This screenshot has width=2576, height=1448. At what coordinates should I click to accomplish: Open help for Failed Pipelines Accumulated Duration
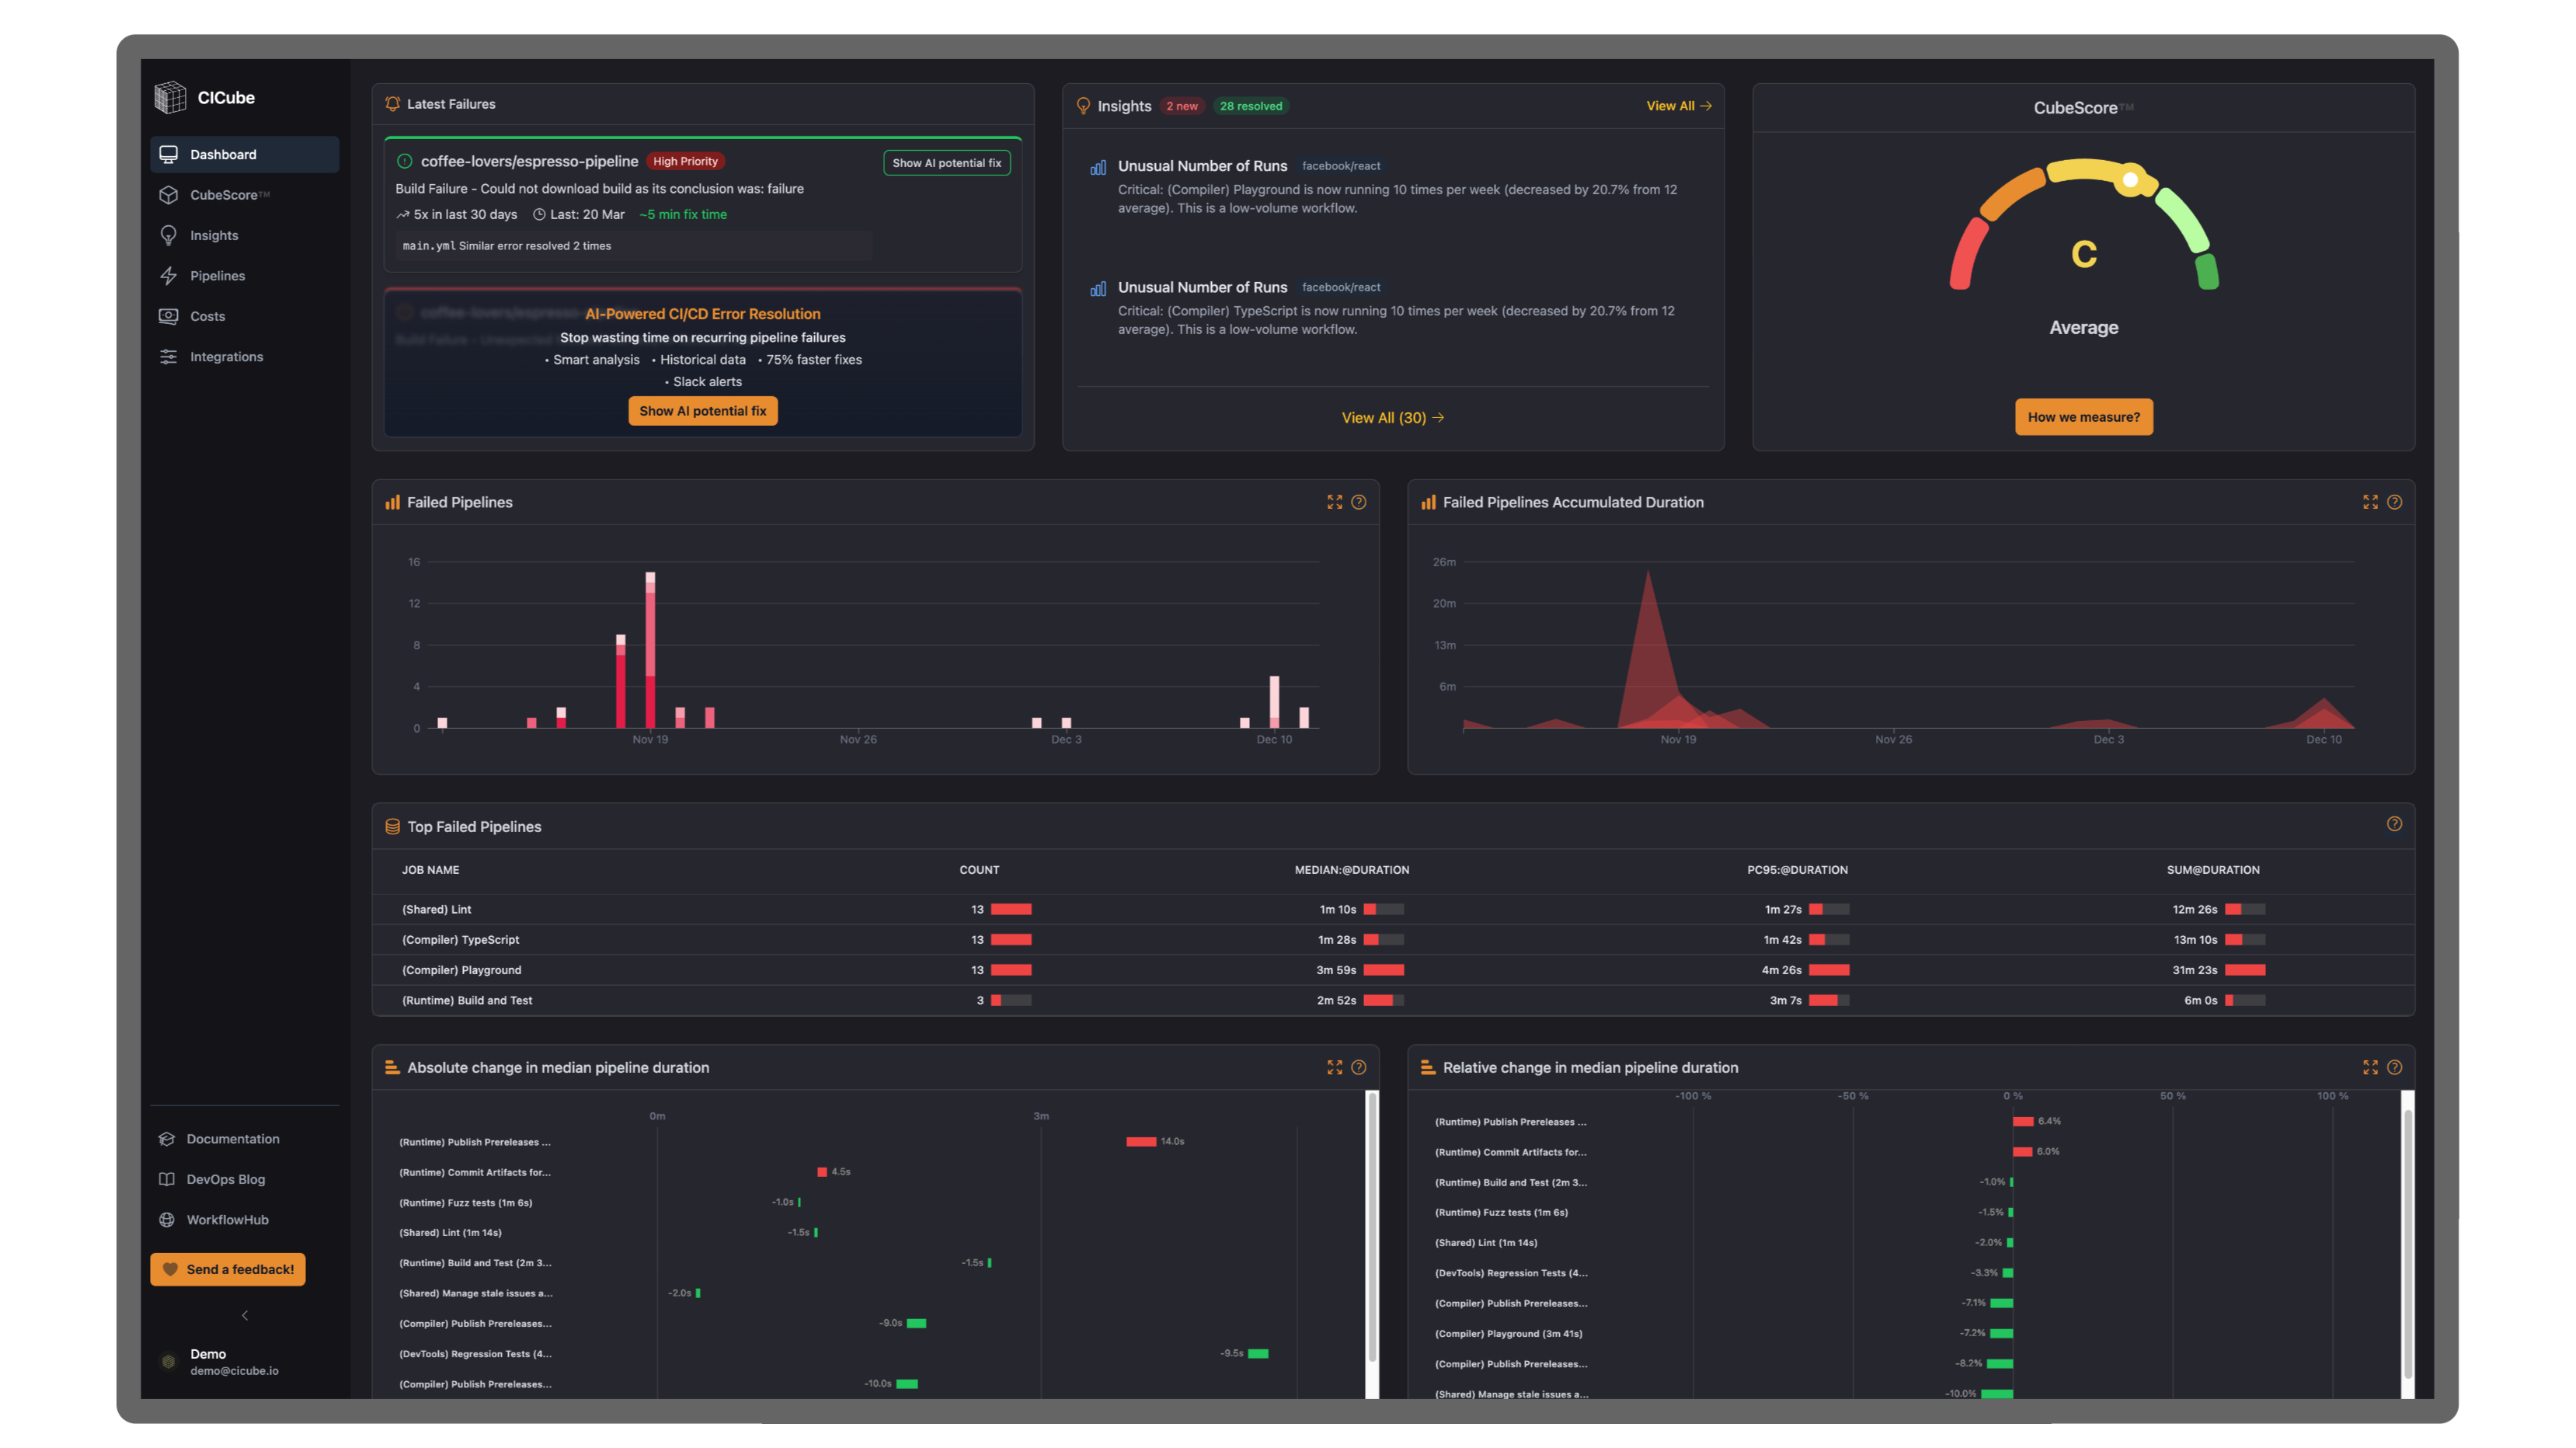(2394, 502)
